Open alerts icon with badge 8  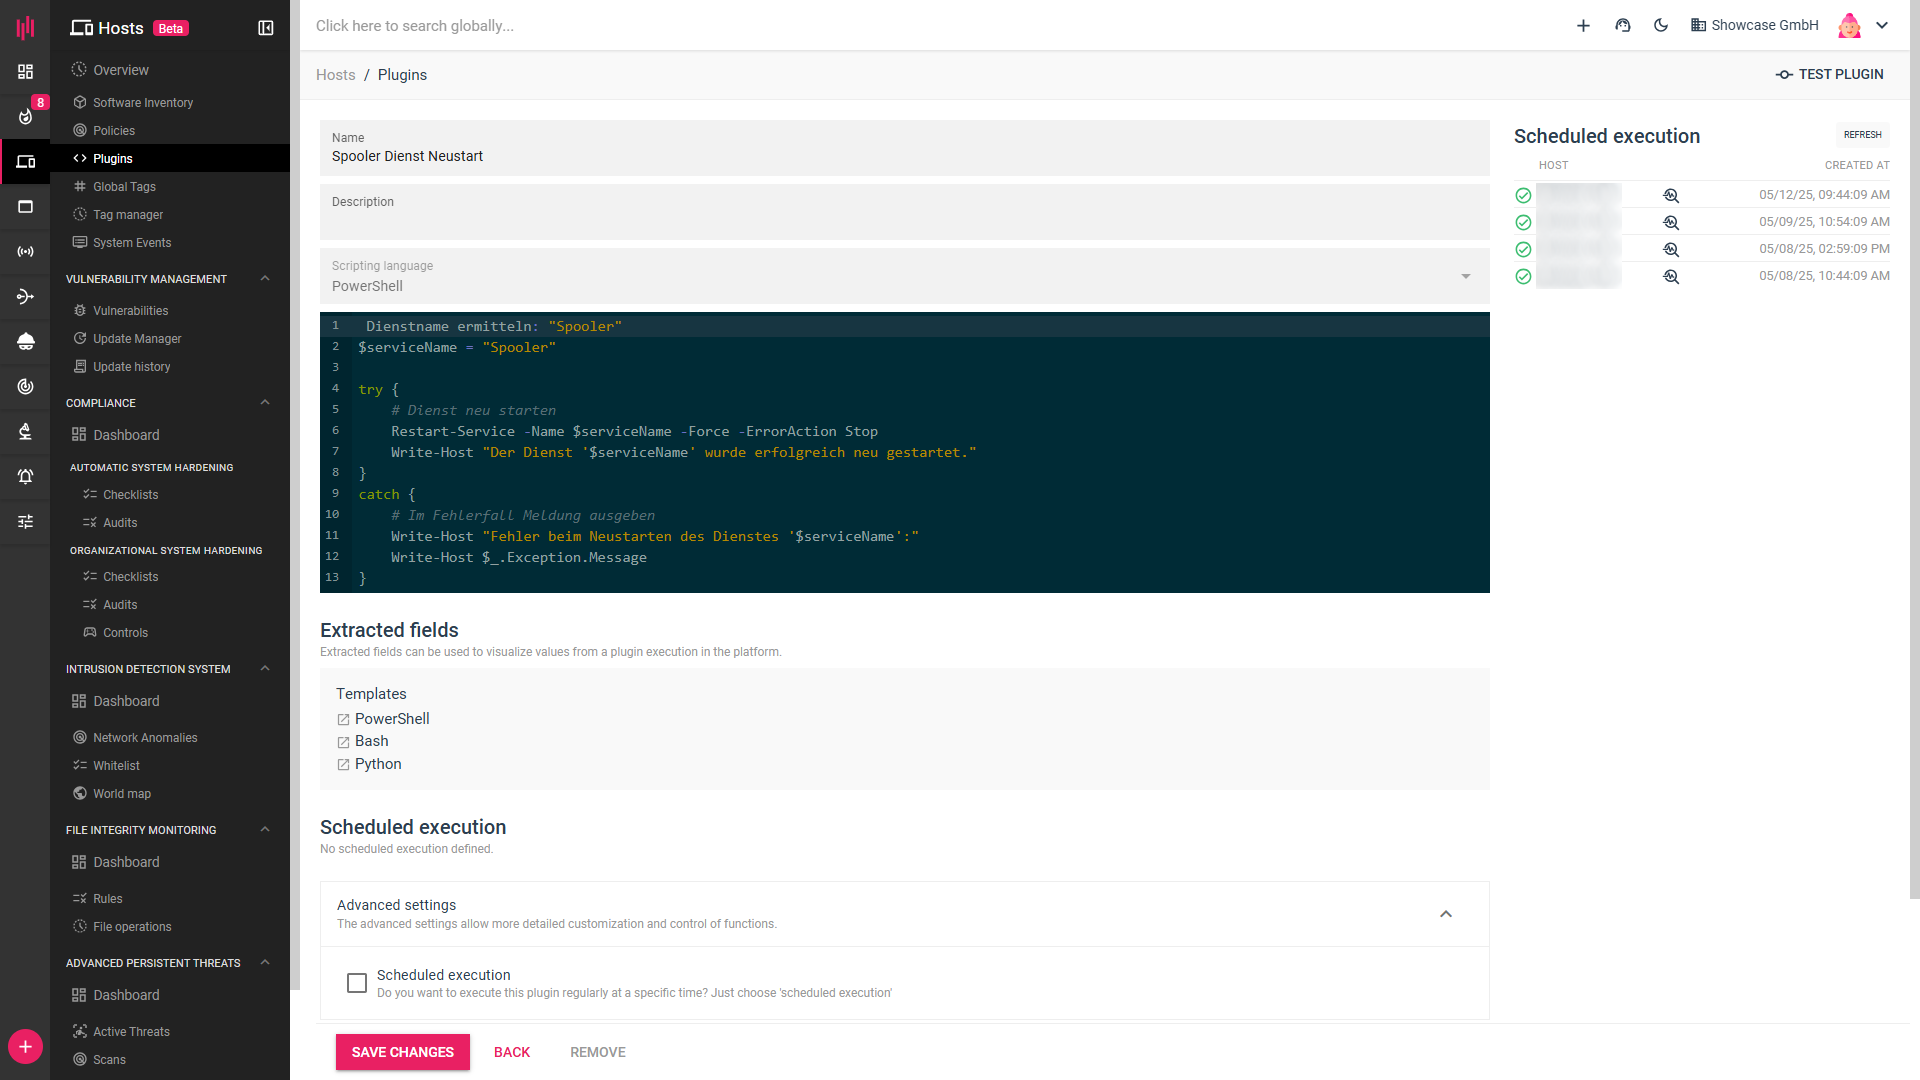(x=26, y=115)
